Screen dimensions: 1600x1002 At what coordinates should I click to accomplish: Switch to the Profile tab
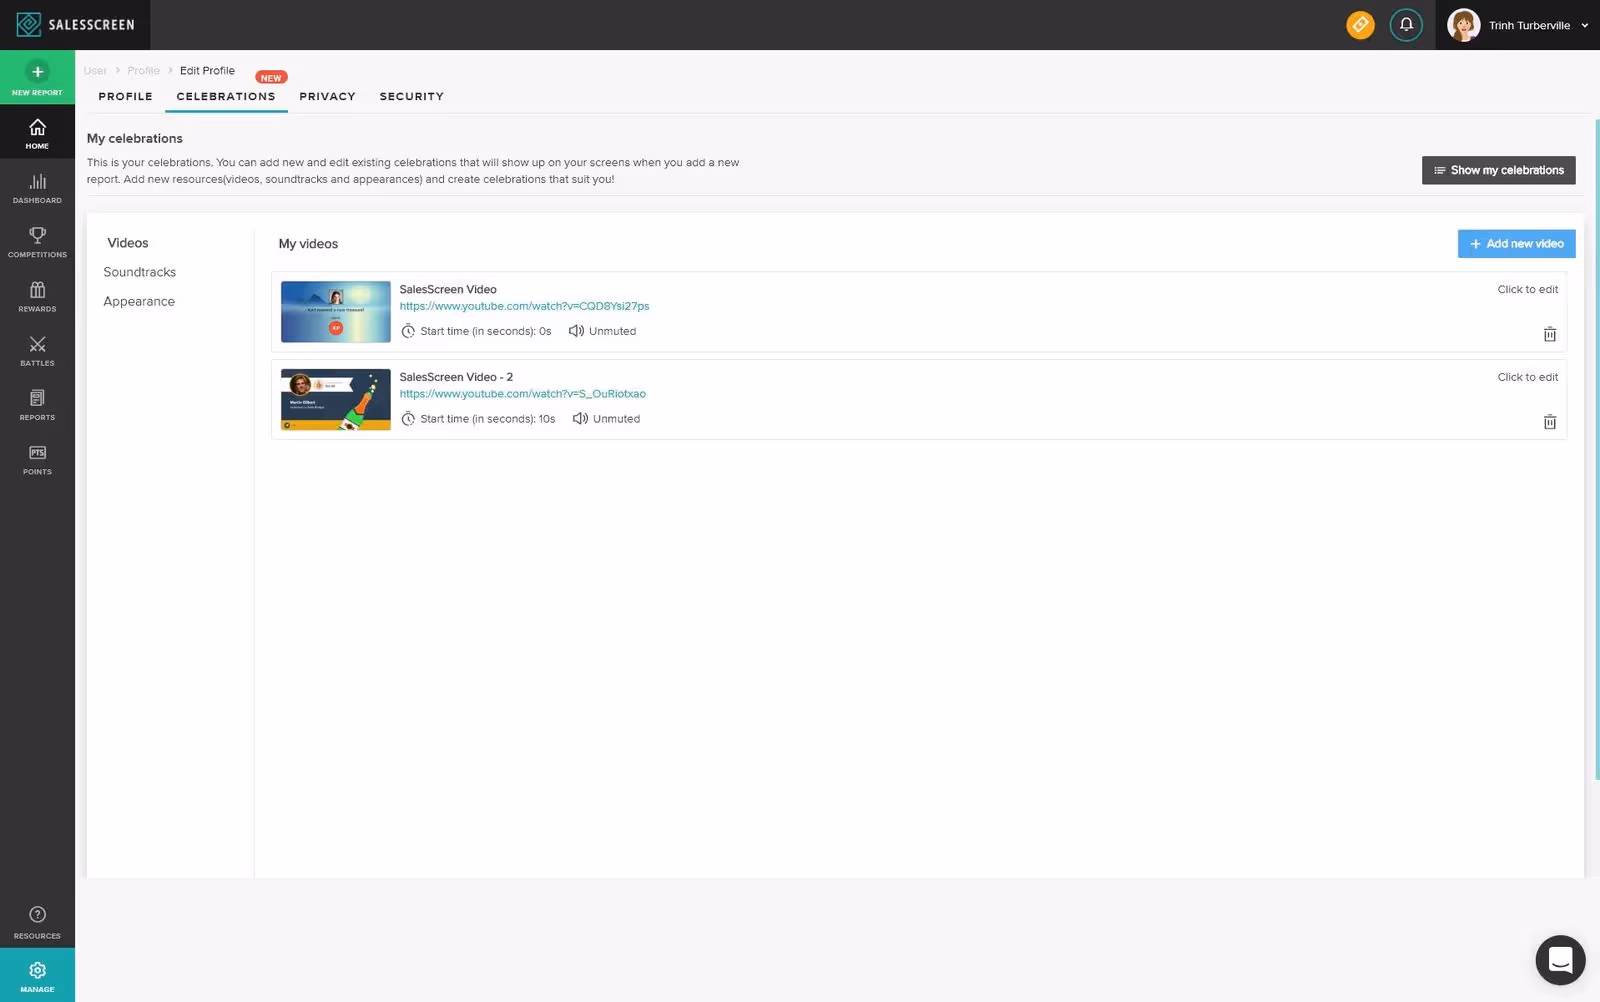[125, 97]
